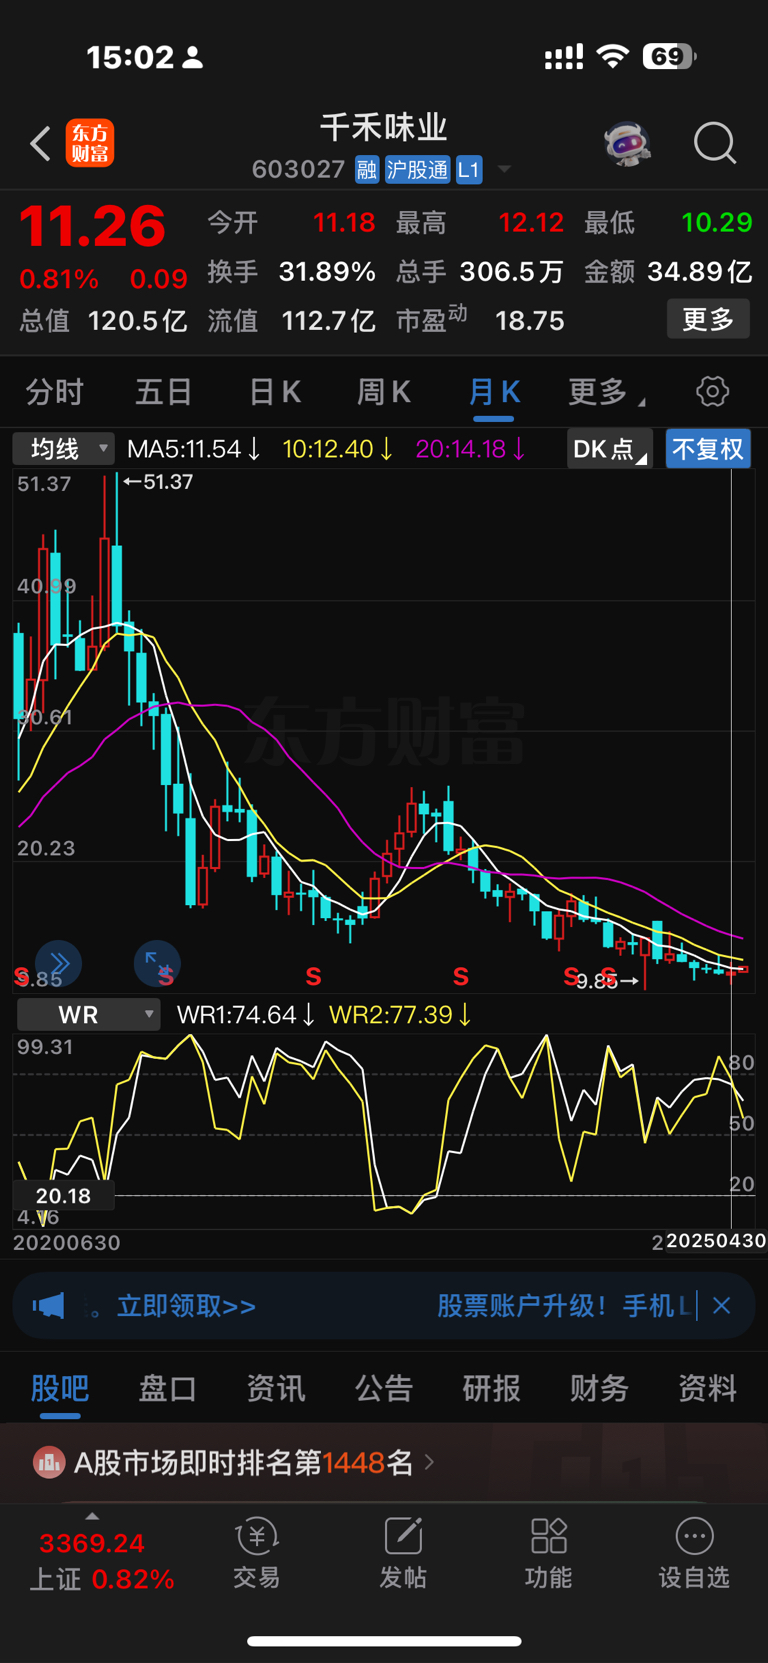Open the 资讯 news tab
Screen dimensions: 768x1663
click(276, 1388)
